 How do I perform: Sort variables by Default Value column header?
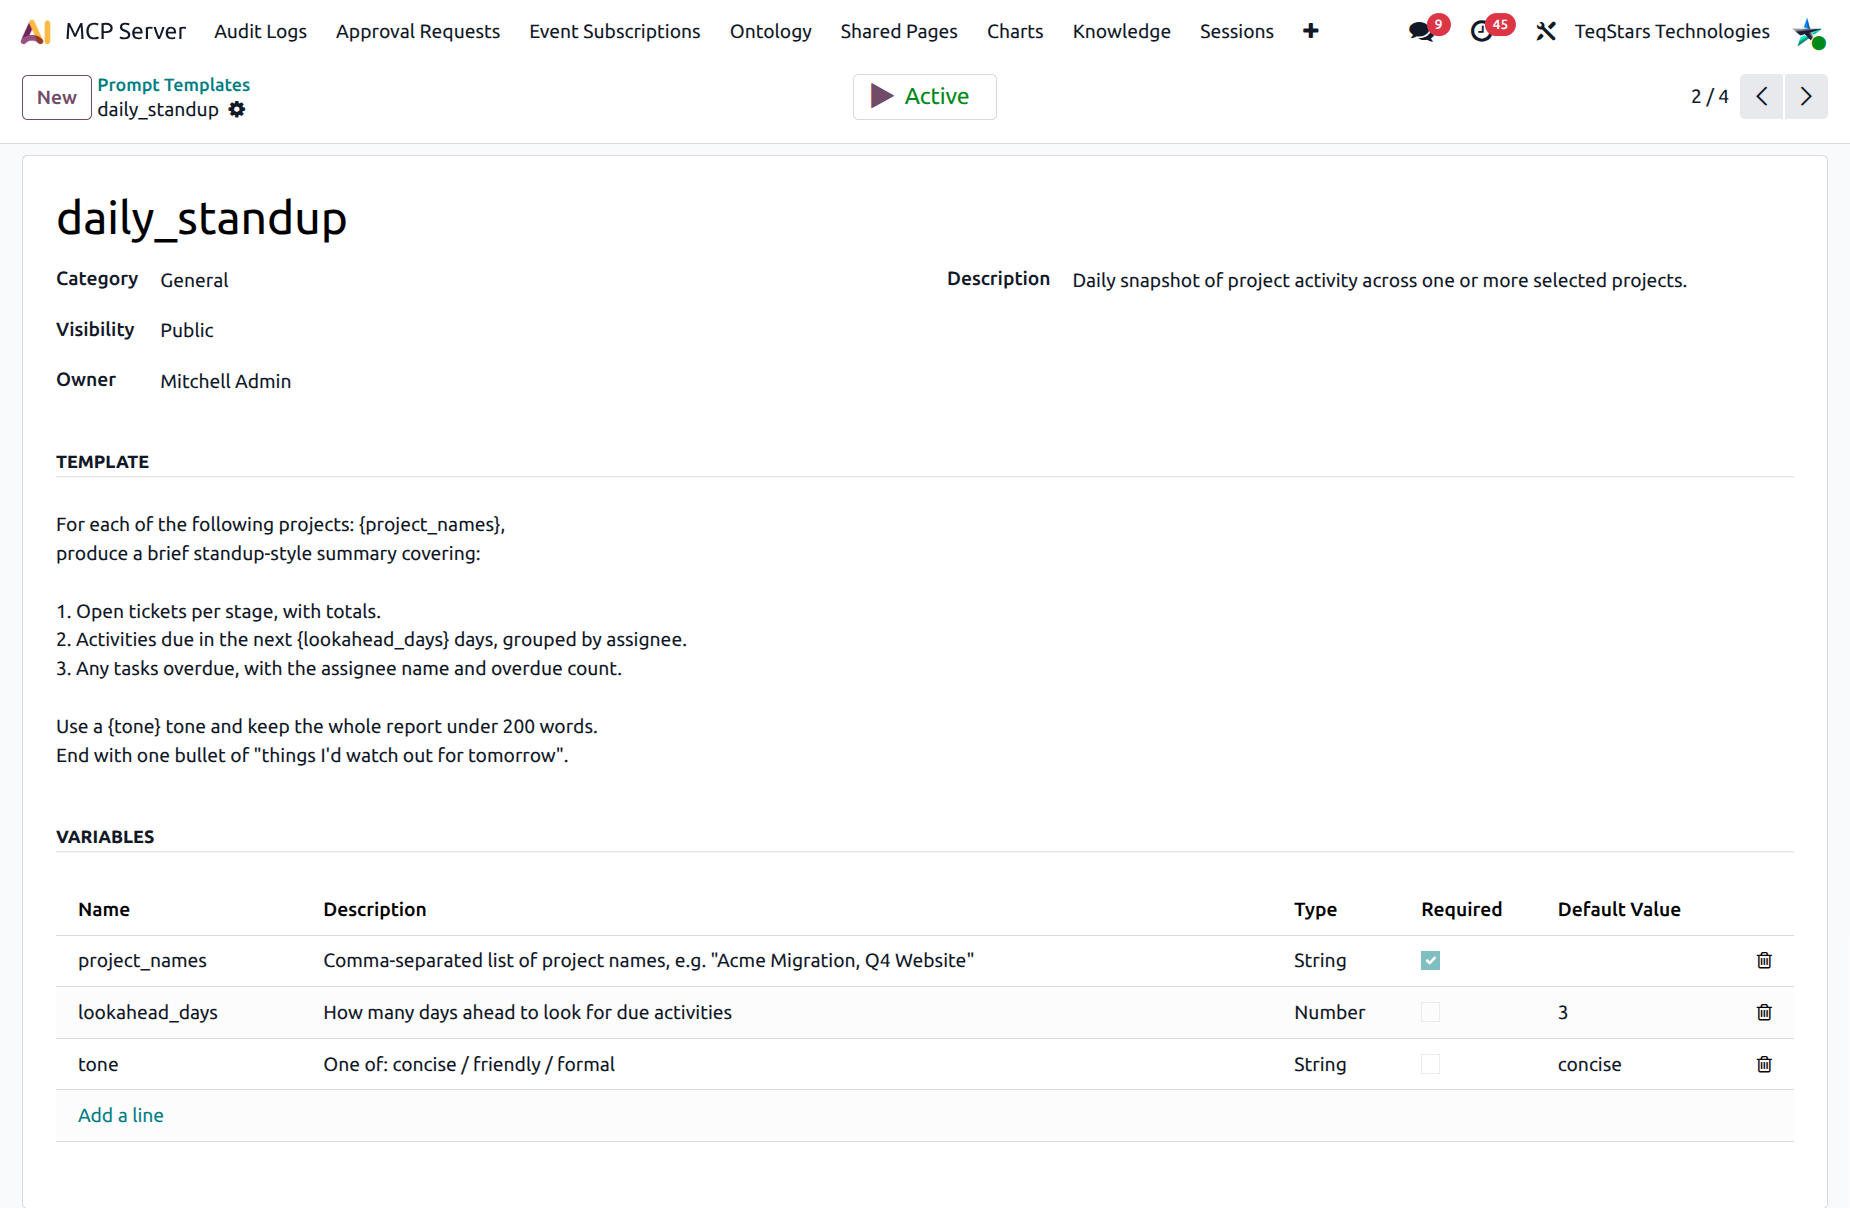1619,909
